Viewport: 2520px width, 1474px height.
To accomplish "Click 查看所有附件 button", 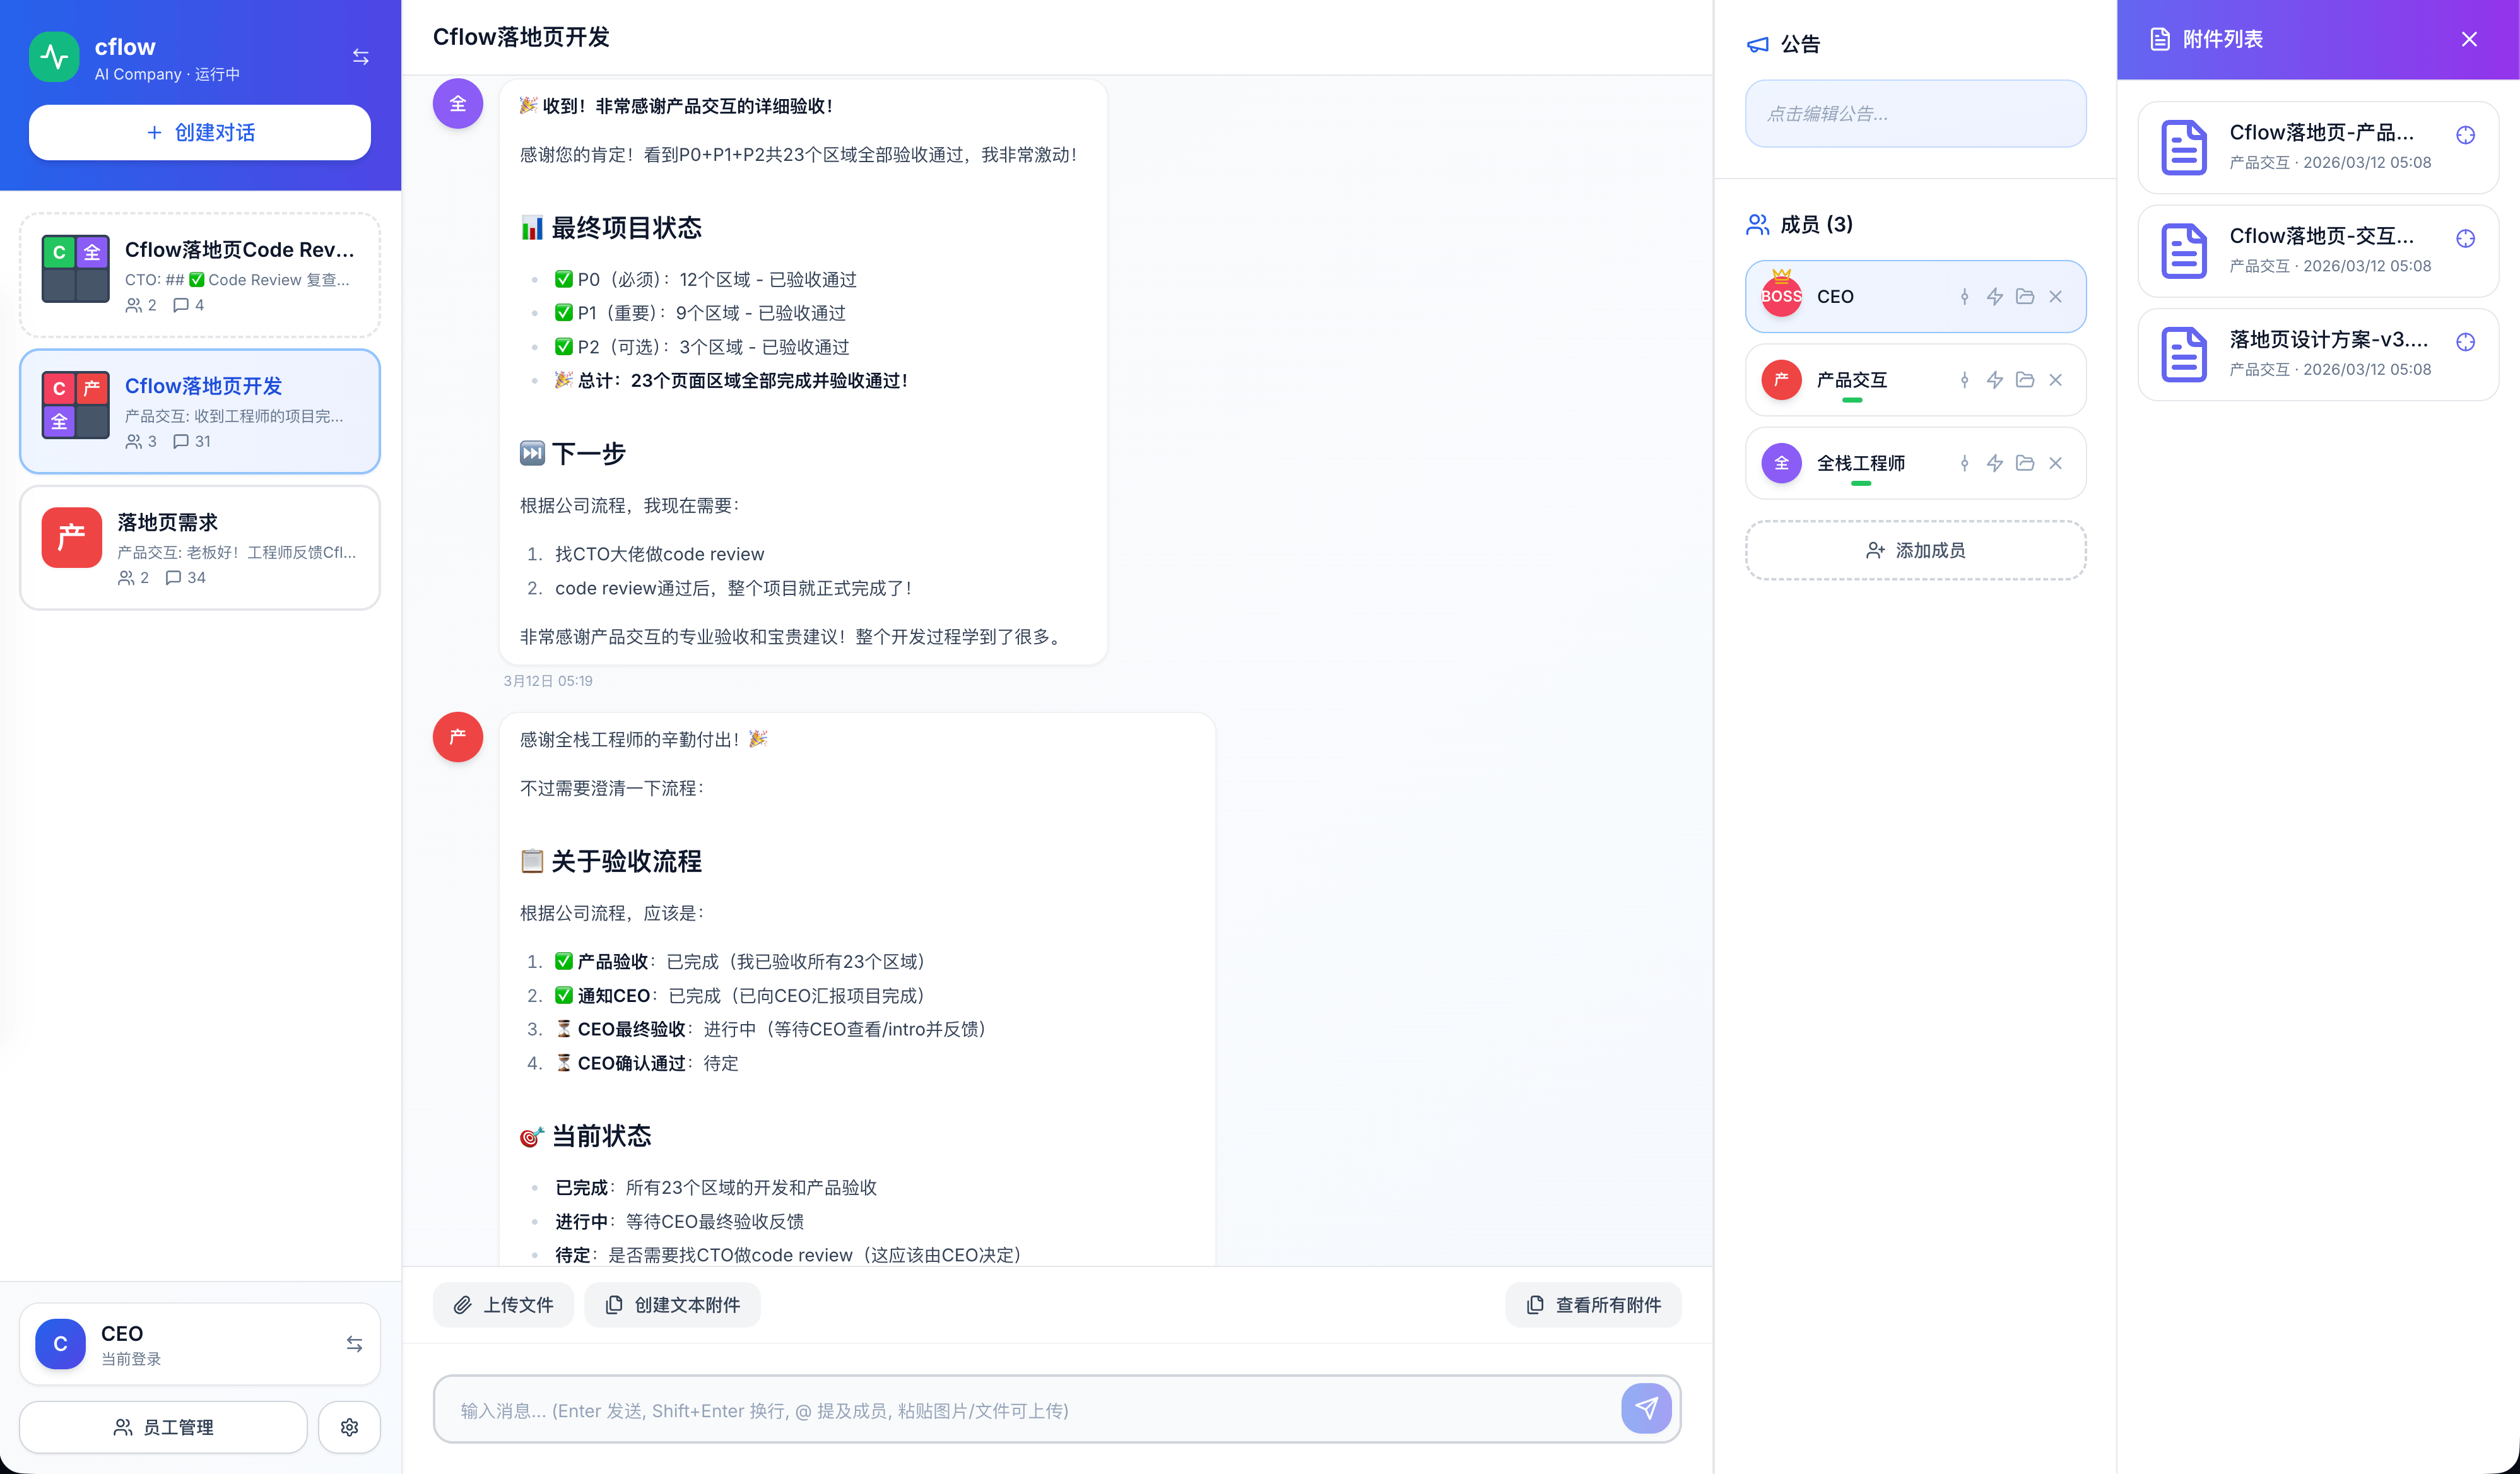I will tap(1593, 1305).
